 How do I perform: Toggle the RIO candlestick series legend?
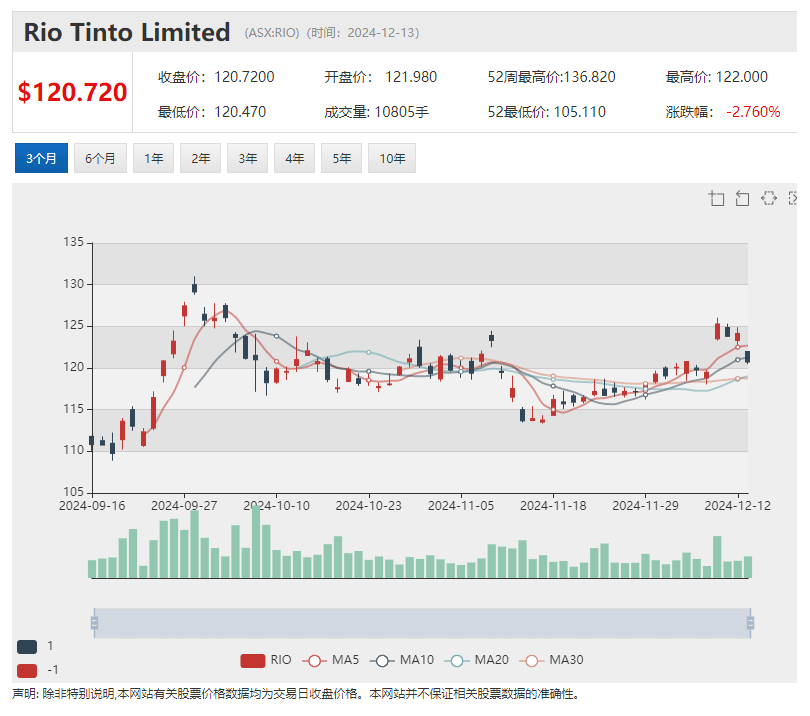pos(267,660)
